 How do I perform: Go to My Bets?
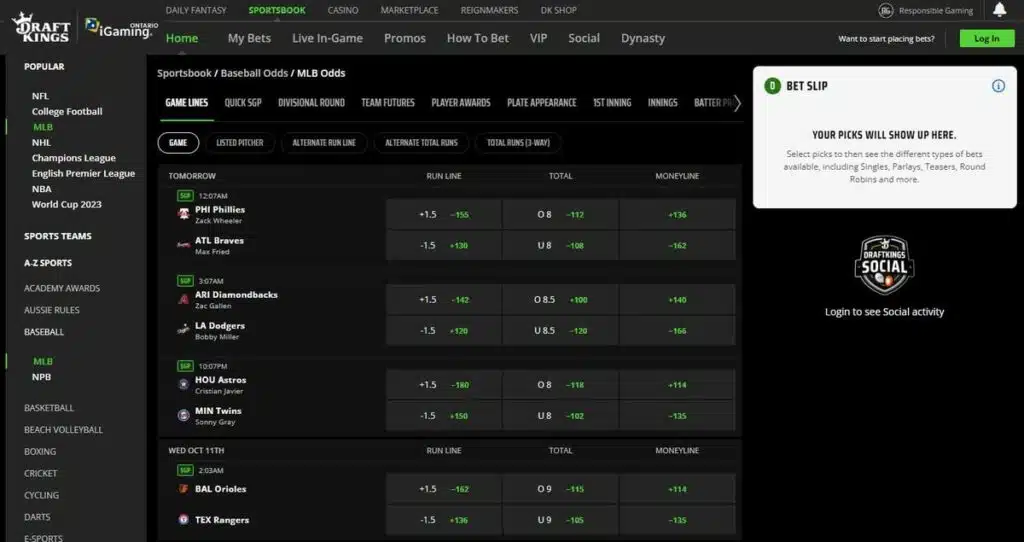coord(249,38)
